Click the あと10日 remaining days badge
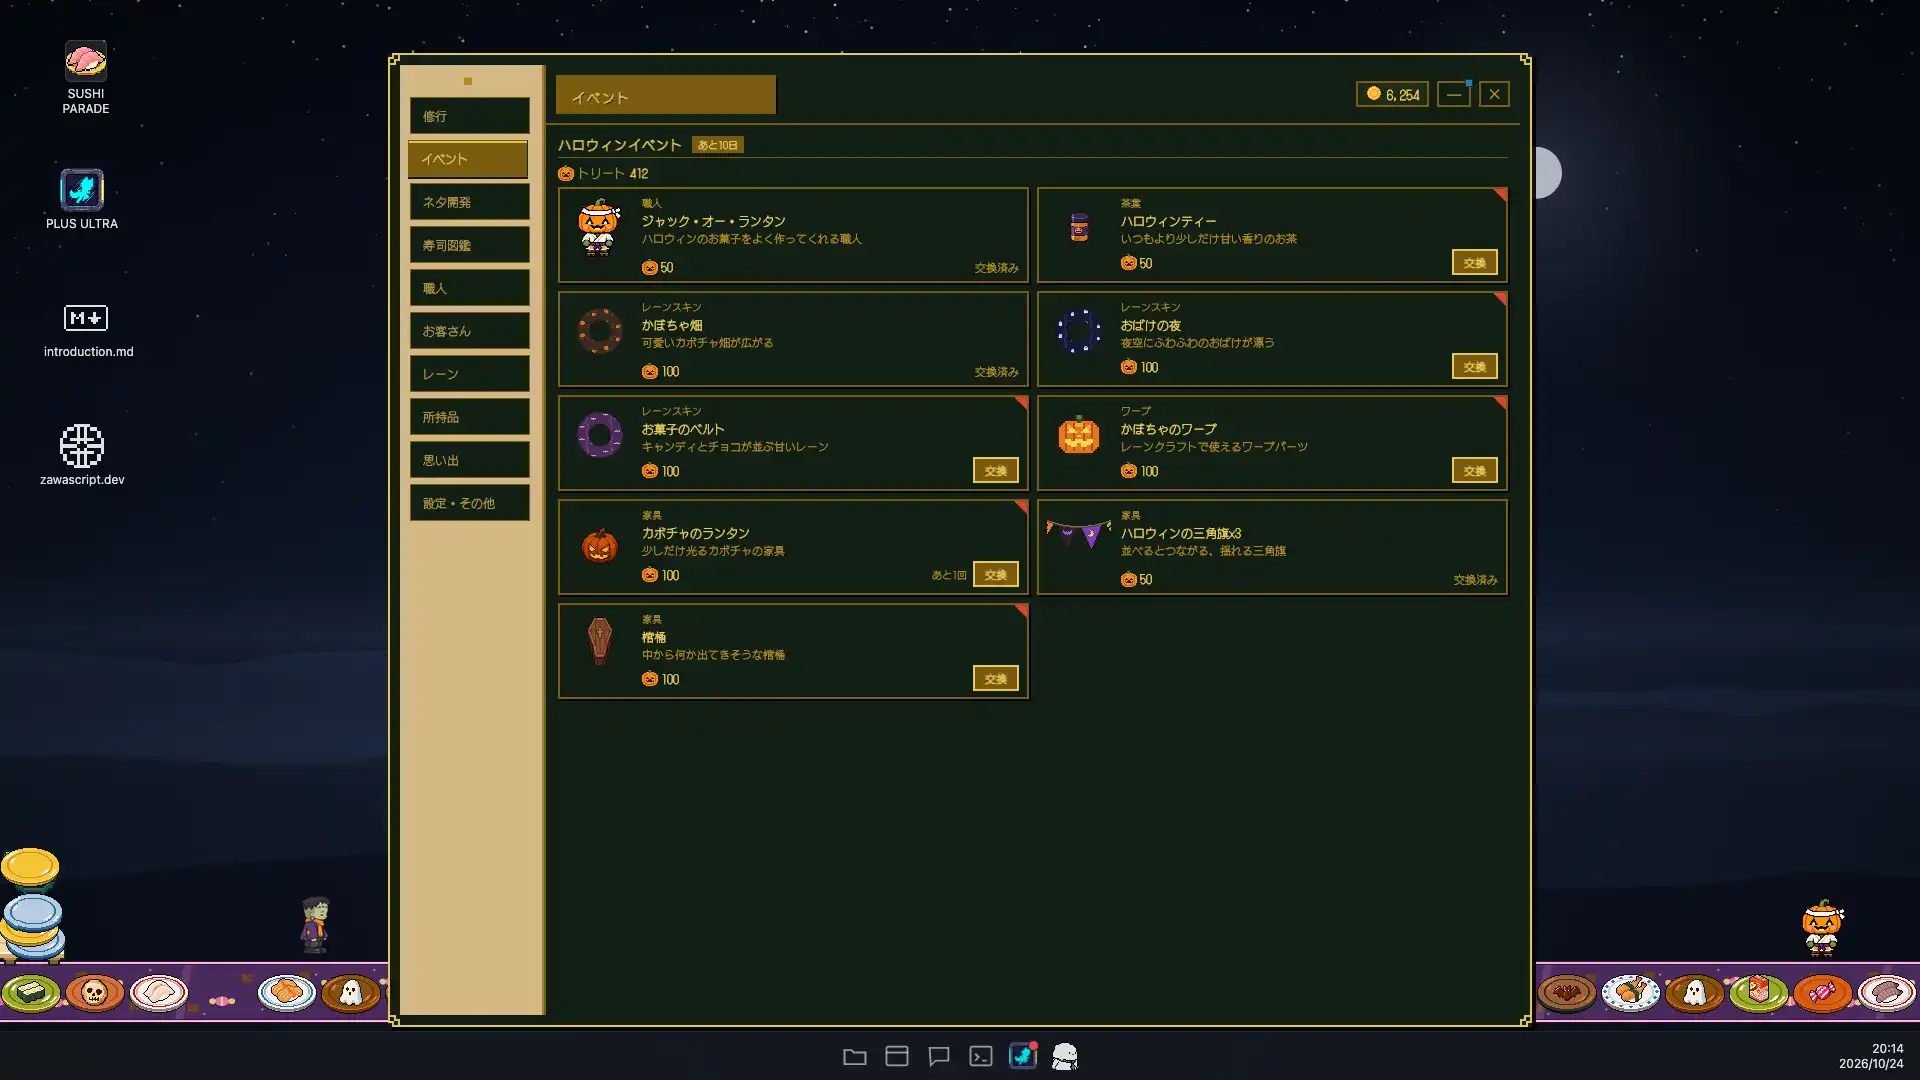This screenshot has height=1080, width=1920. (718, 145)
